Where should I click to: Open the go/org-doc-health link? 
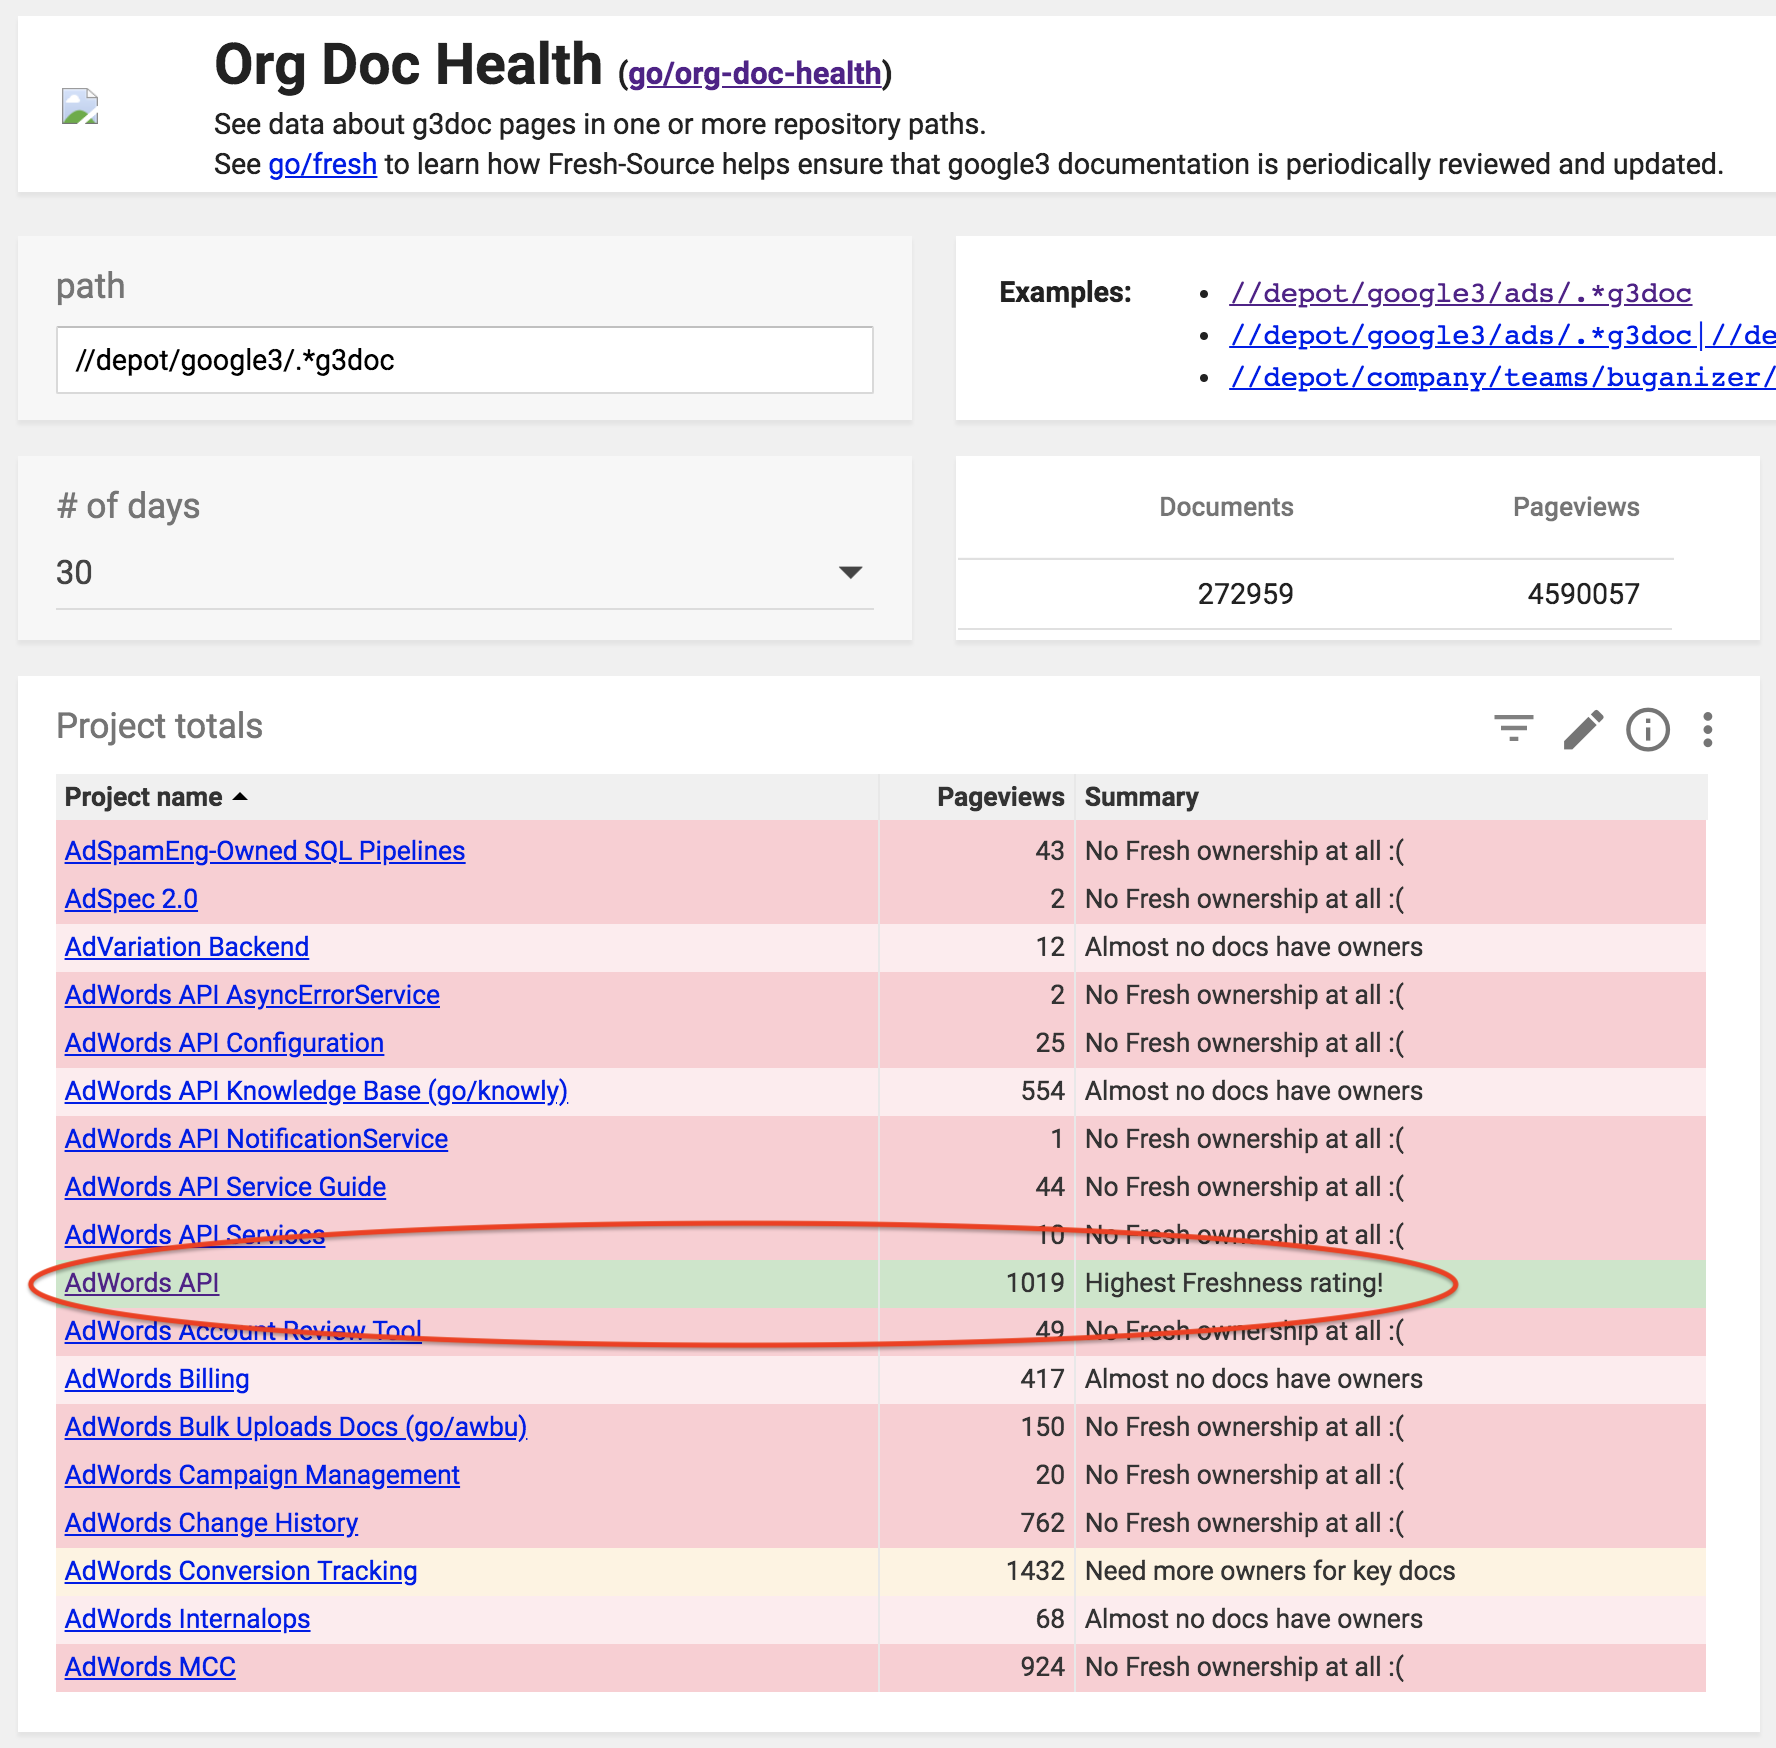(755, 73)
